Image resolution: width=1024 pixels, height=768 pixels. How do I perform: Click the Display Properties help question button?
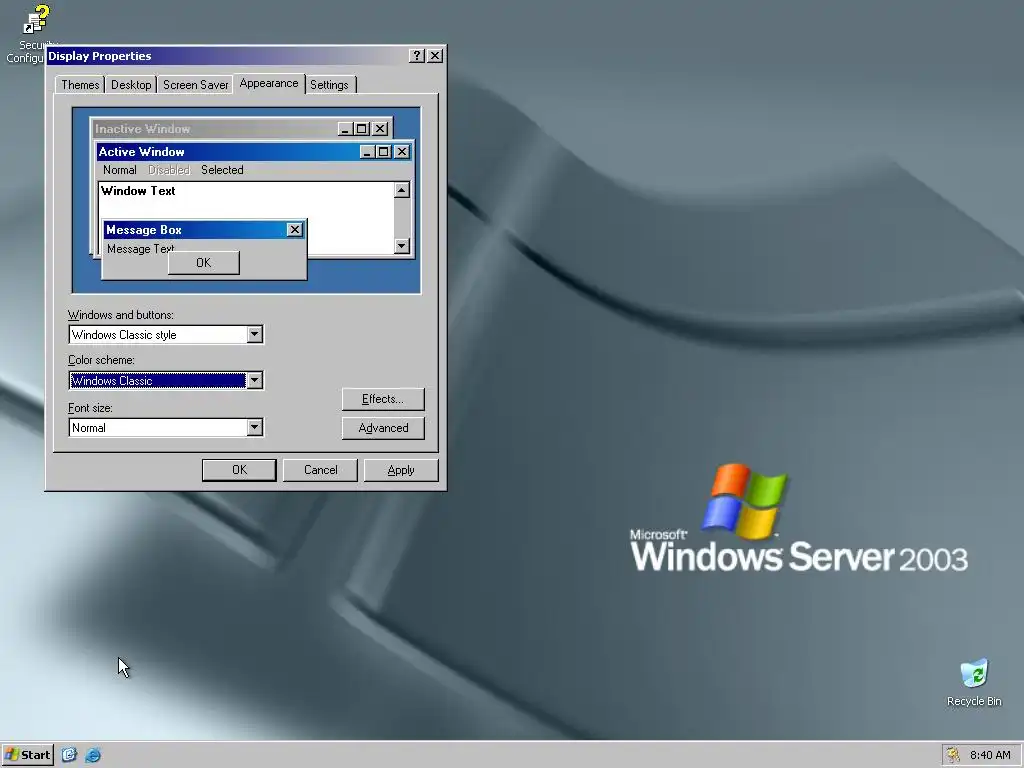coord(417,56)
